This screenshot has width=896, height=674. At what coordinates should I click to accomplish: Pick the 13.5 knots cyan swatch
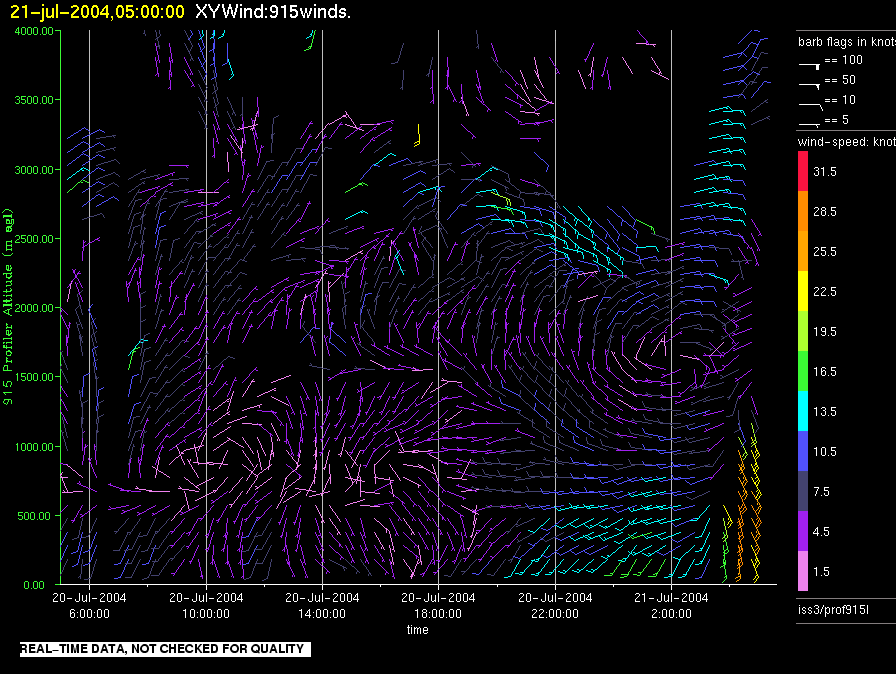803,411
